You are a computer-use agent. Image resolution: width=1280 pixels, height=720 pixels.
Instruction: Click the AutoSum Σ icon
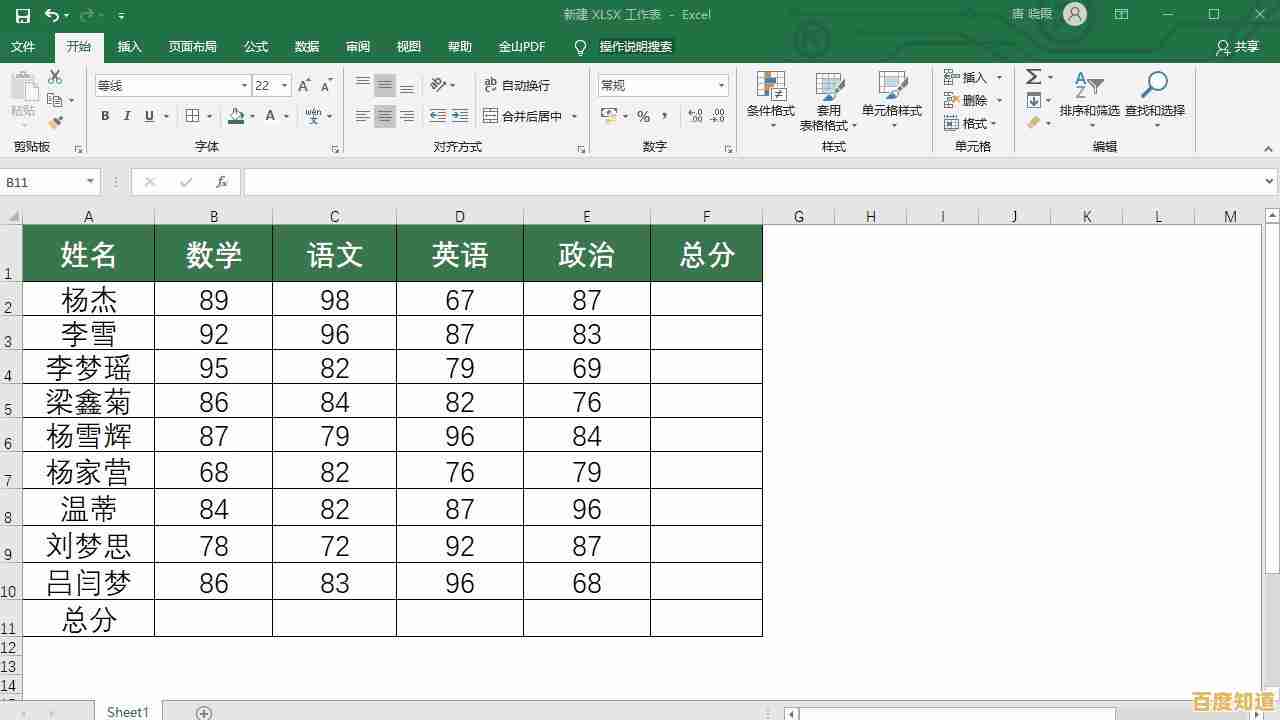[1032, 76]
